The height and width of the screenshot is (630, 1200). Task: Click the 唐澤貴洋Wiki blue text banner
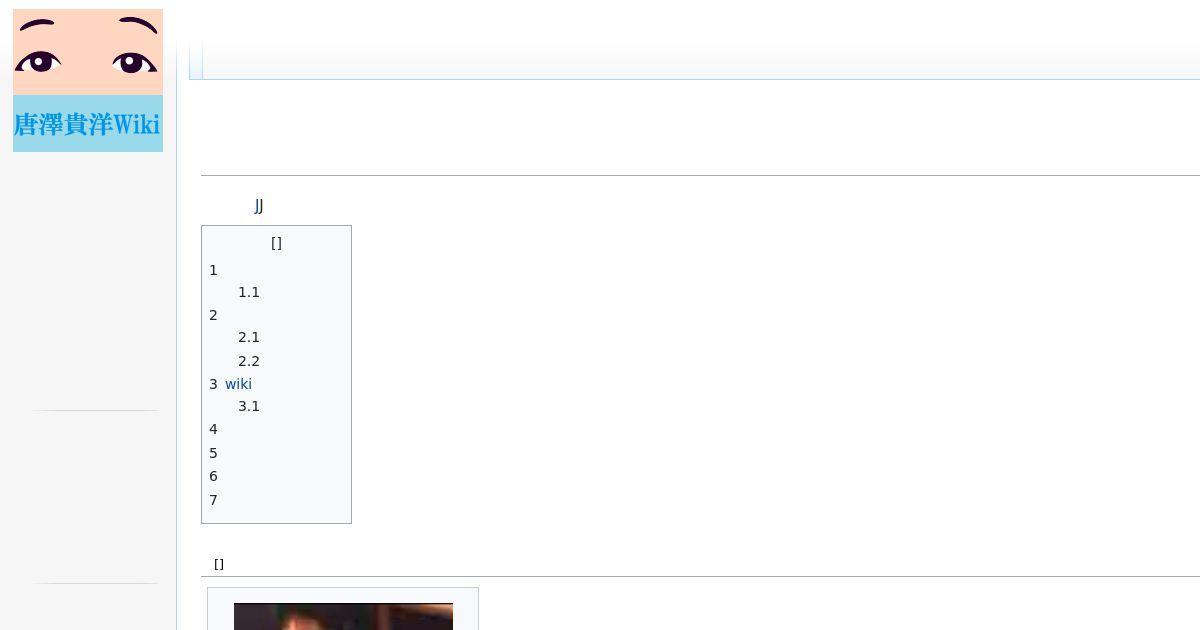pyautogui.click(x=88, y=124)
